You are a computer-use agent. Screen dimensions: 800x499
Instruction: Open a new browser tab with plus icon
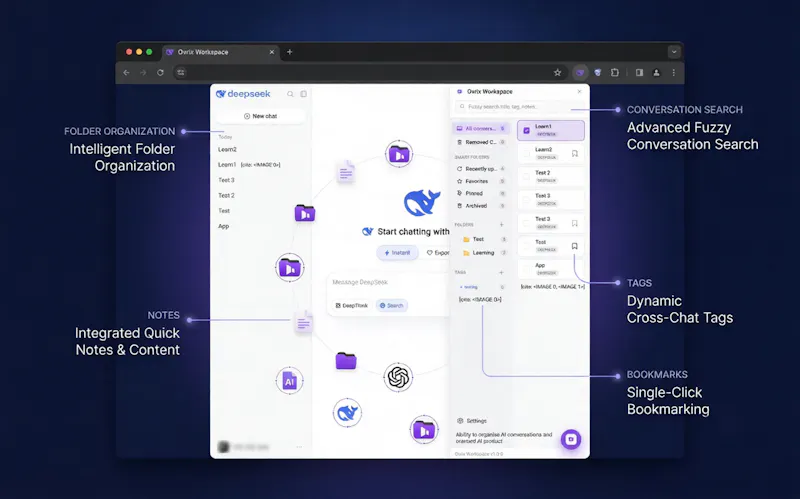click(x=289, y=52)
